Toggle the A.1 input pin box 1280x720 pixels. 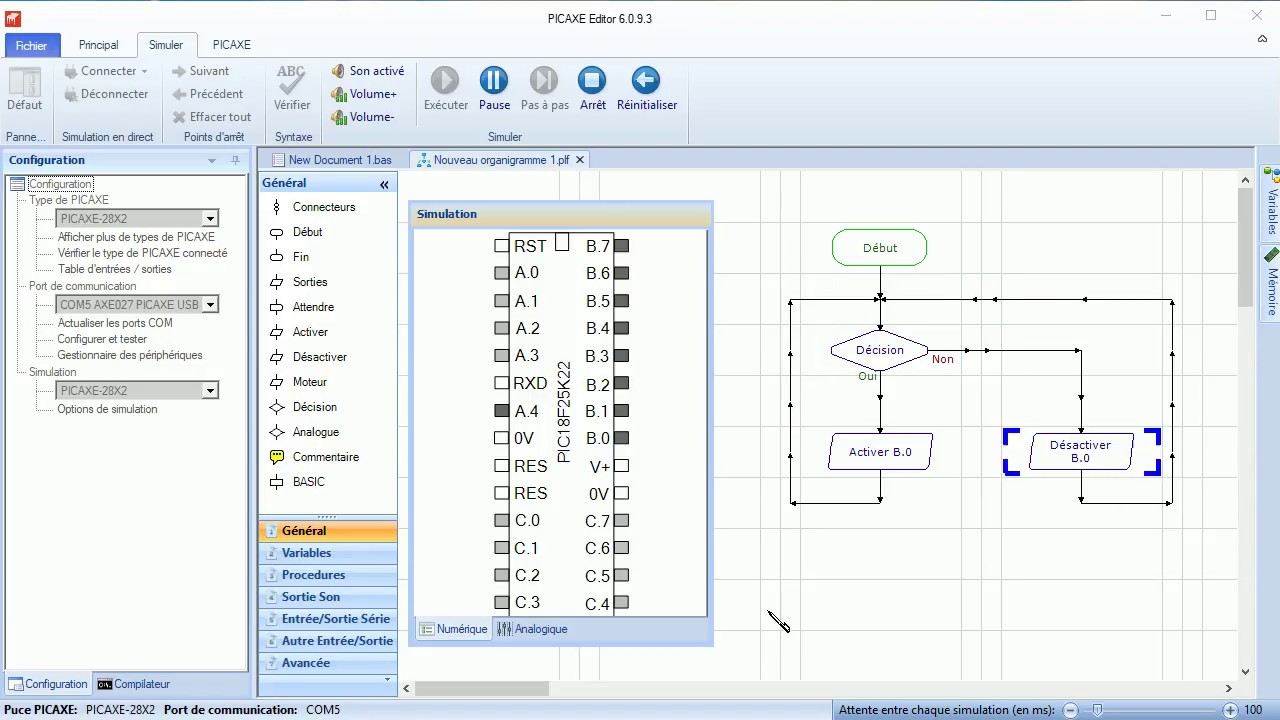click(x=501, y=300)
